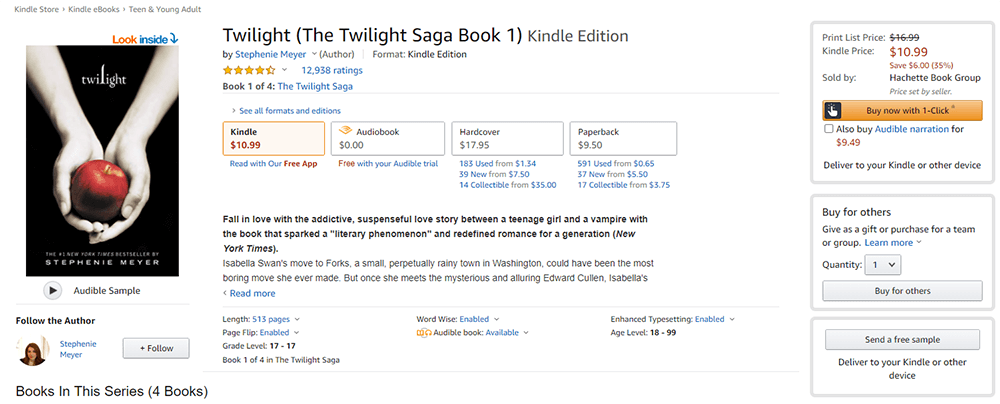
Task: Select the Hardcover format tab
Action: 507,139
